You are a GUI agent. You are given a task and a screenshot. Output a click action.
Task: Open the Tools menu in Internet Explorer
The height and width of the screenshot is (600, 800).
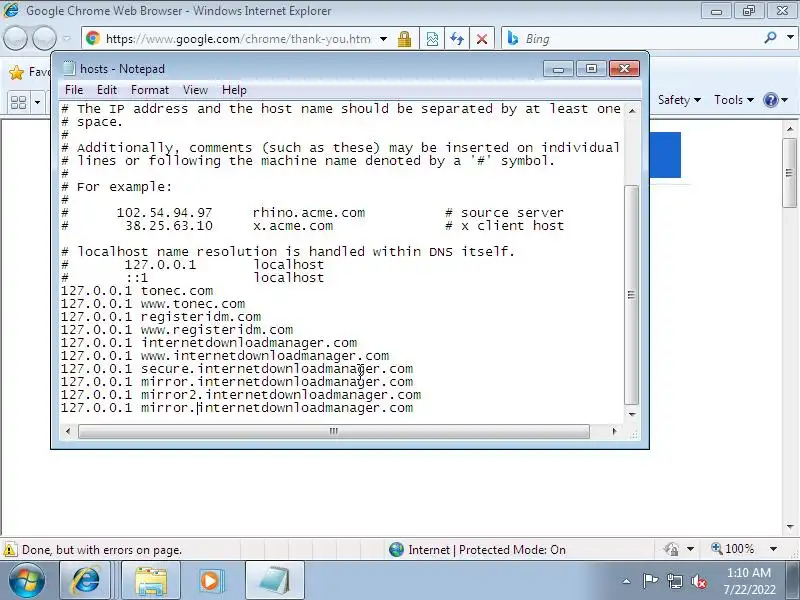733,100
